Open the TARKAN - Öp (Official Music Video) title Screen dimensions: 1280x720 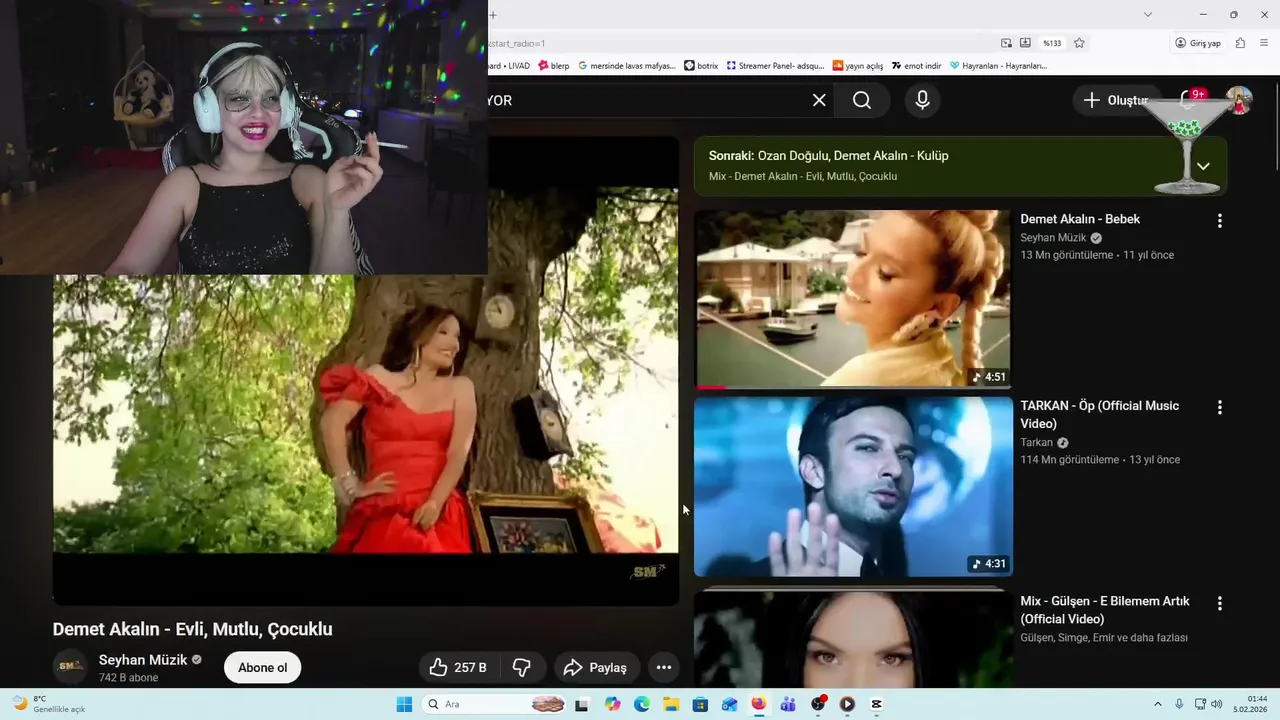1100,415
